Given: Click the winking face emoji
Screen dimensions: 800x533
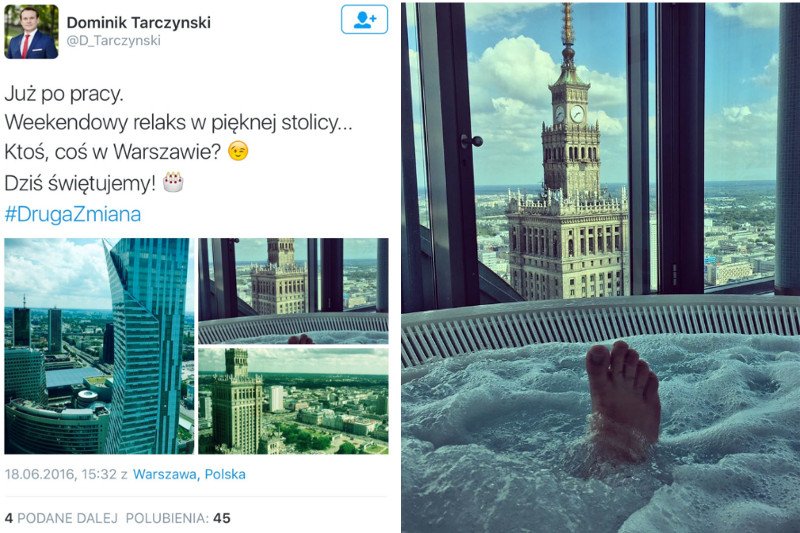Looking at the screenshot, I should tap(238, 151).
